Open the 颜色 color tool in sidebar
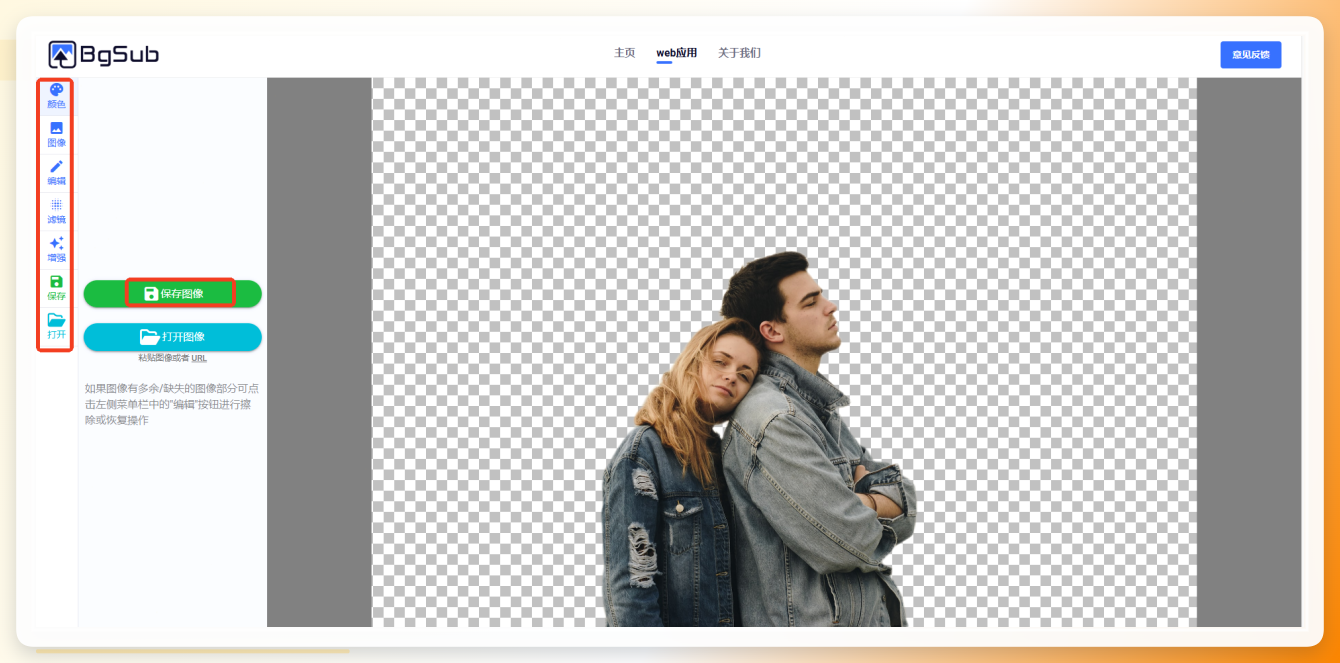The width and height of the screenshot is (1340, 663). [x=56, y=96]
